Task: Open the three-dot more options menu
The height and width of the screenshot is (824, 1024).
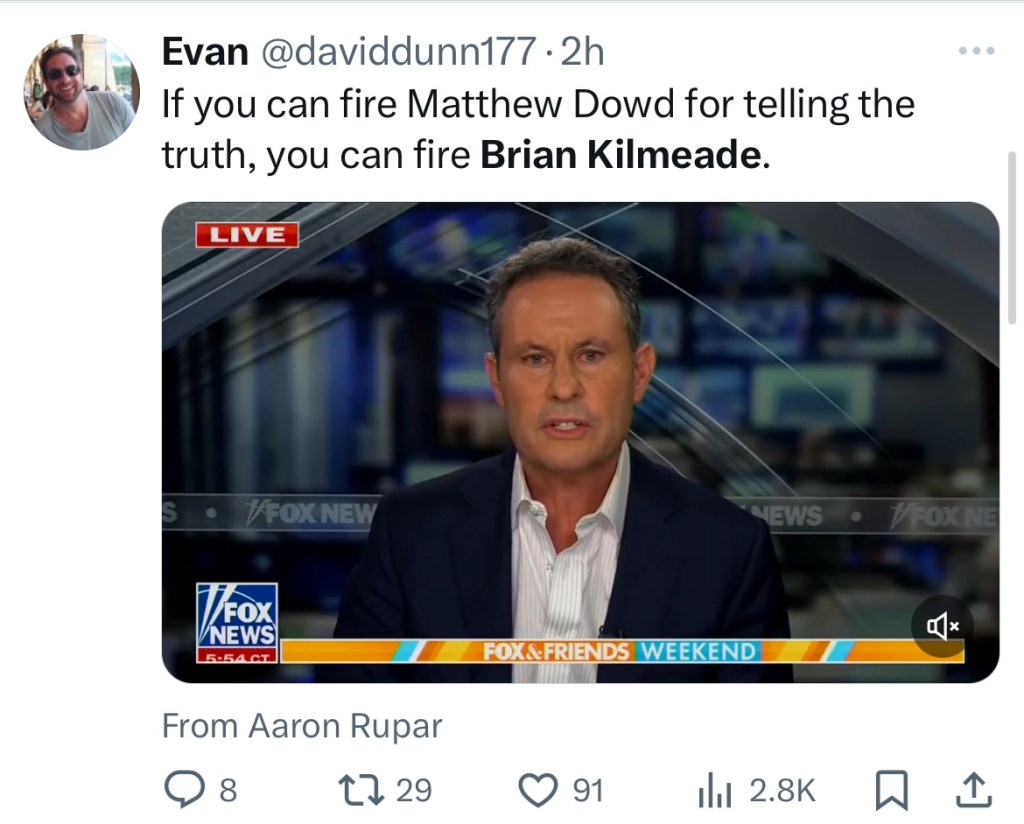Action: [976, 51]
